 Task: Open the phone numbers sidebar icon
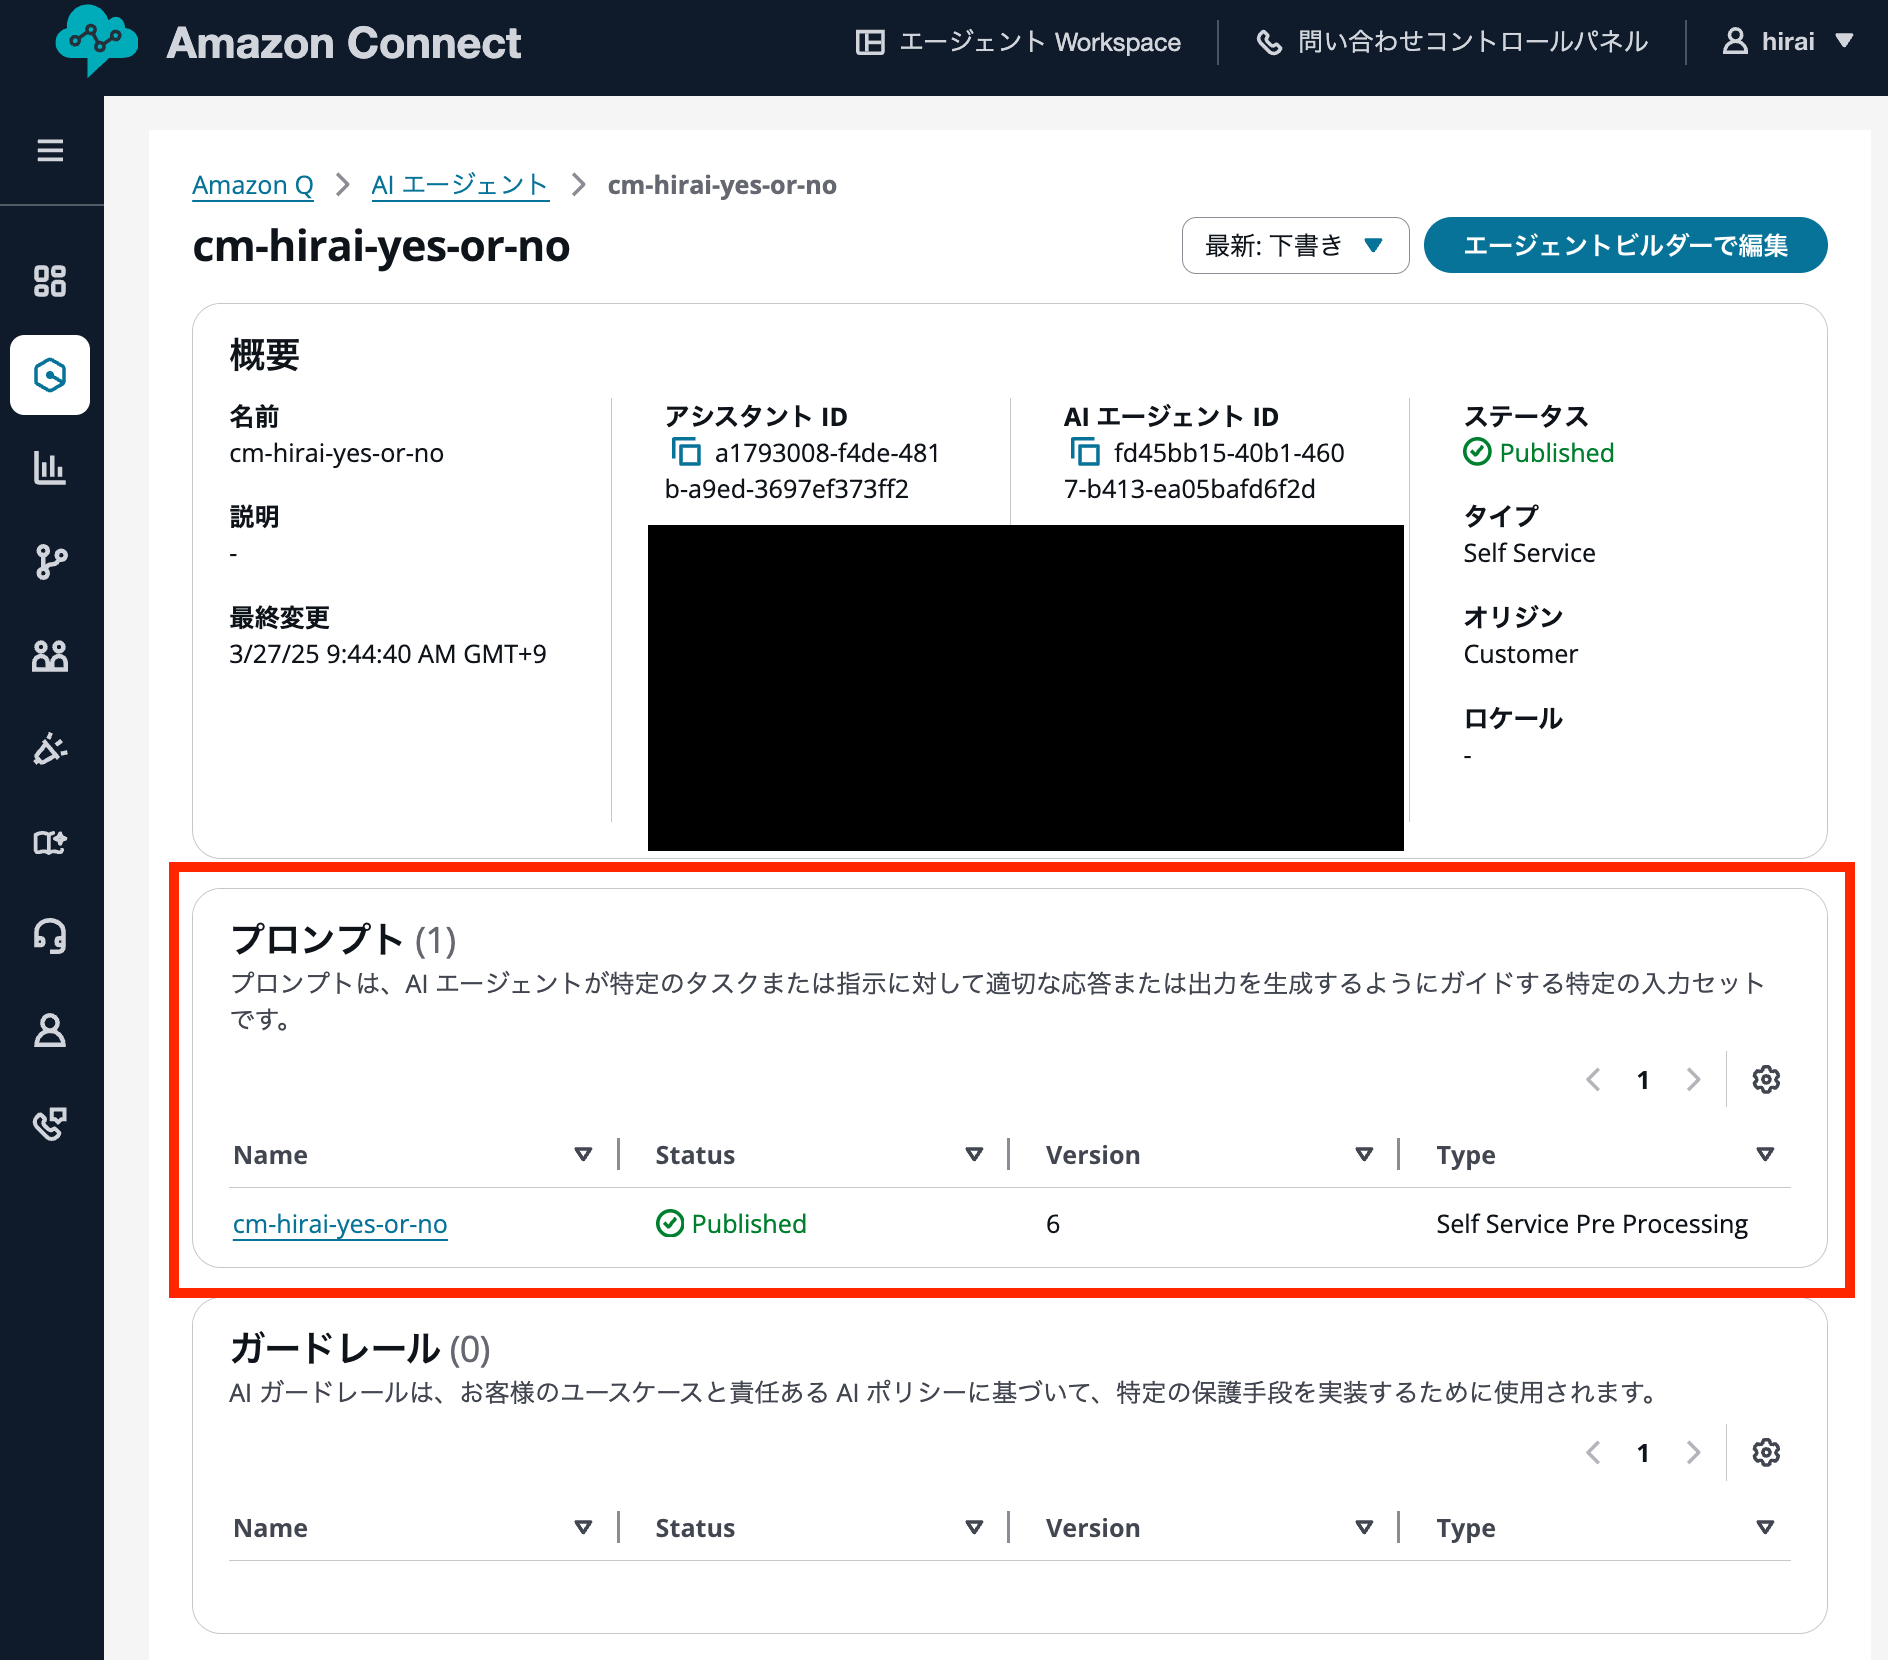coord(50,1123)
